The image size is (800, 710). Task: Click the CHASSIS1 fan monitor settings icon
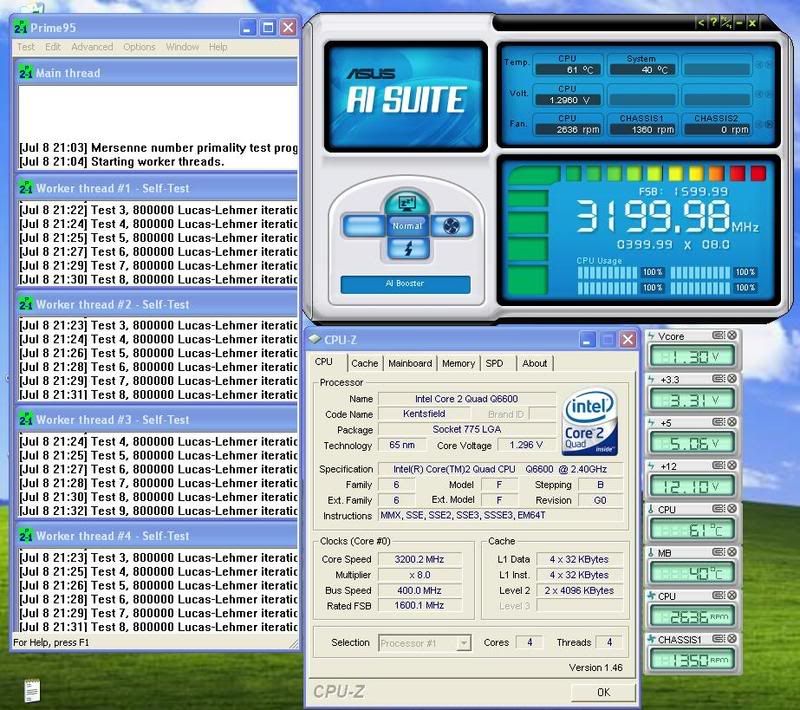pyautogui.click(x=718, y=639)
